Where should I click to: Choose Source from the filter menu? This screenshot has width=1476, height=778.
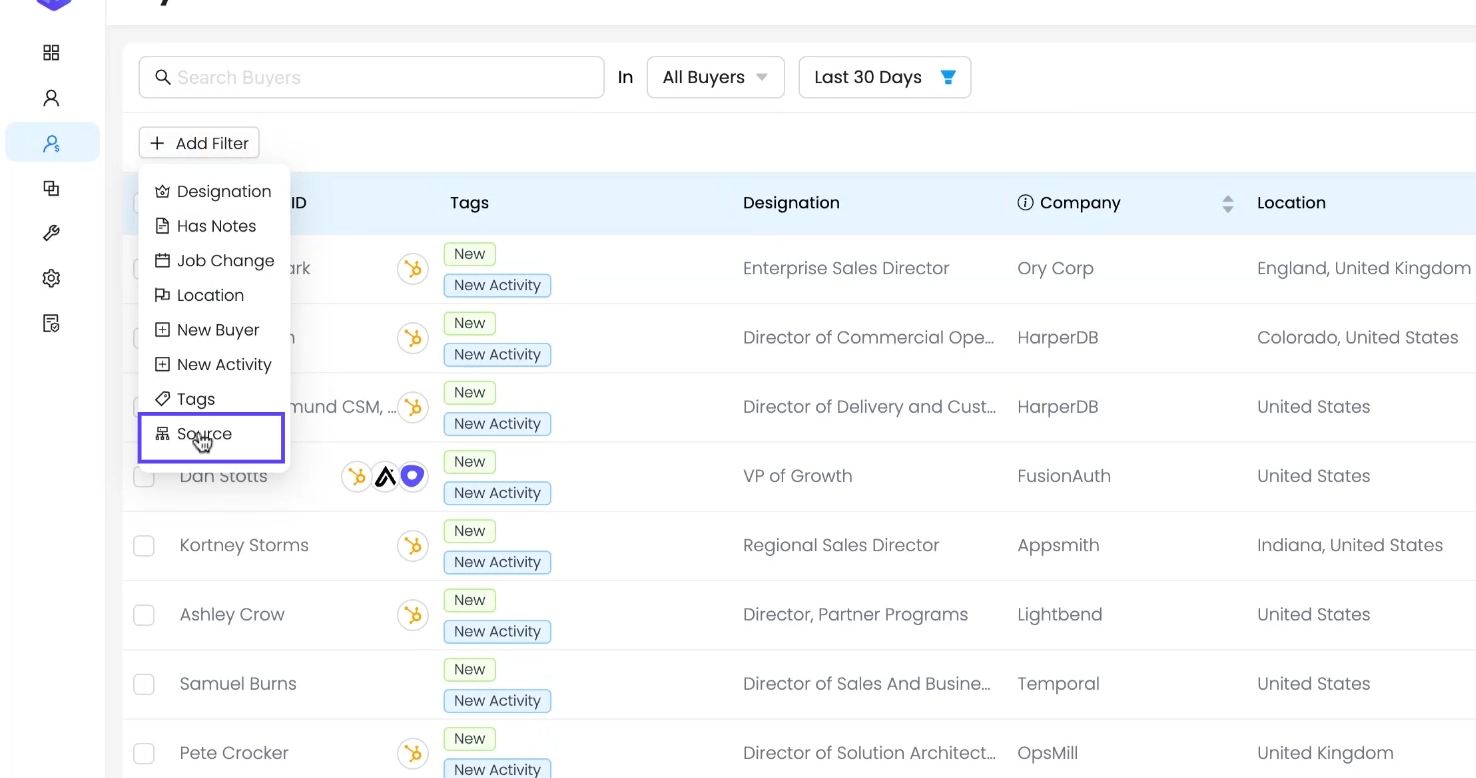click(x=204, y=434)
